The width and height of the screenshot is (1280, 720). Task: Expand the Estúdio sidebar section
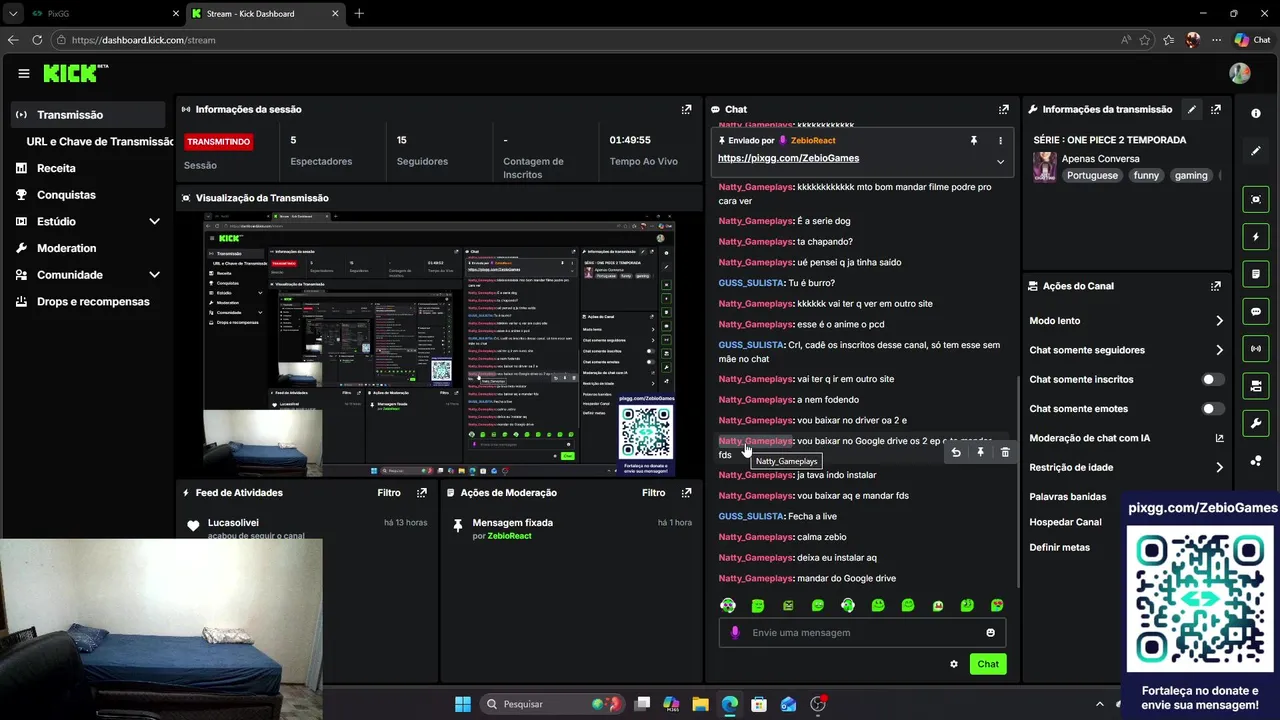pos(154,221)
